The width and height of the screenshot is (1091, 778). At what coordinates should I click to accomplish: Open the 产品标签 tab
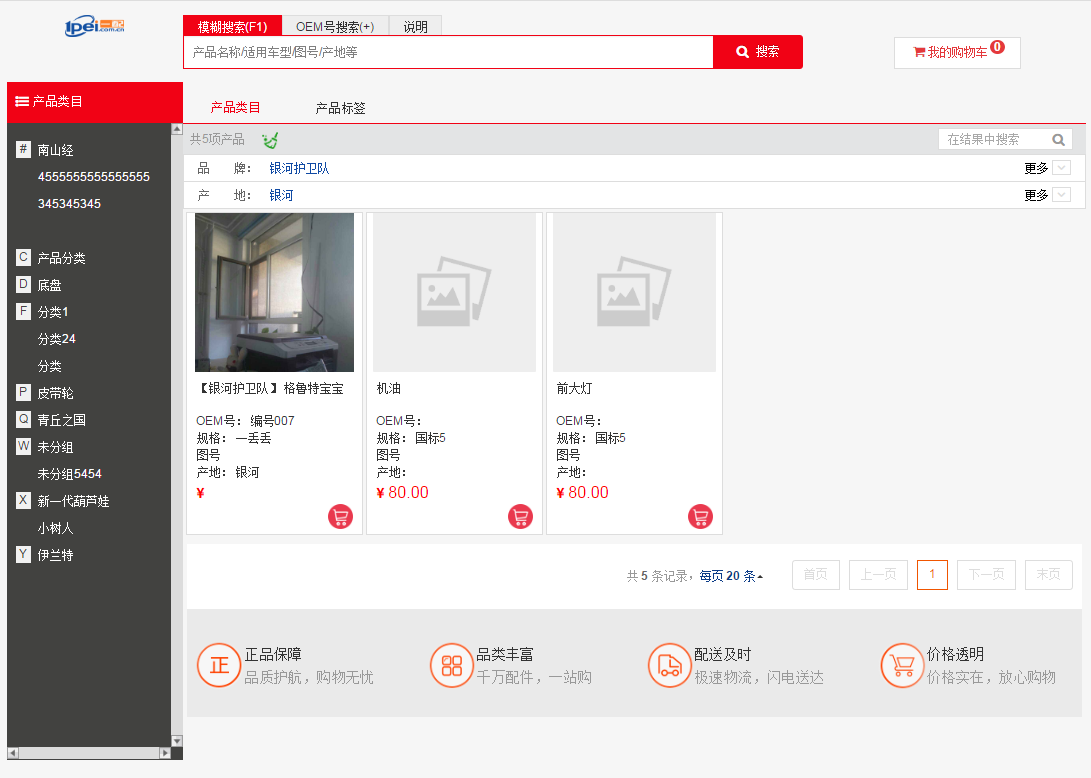(x=340, y=108)
